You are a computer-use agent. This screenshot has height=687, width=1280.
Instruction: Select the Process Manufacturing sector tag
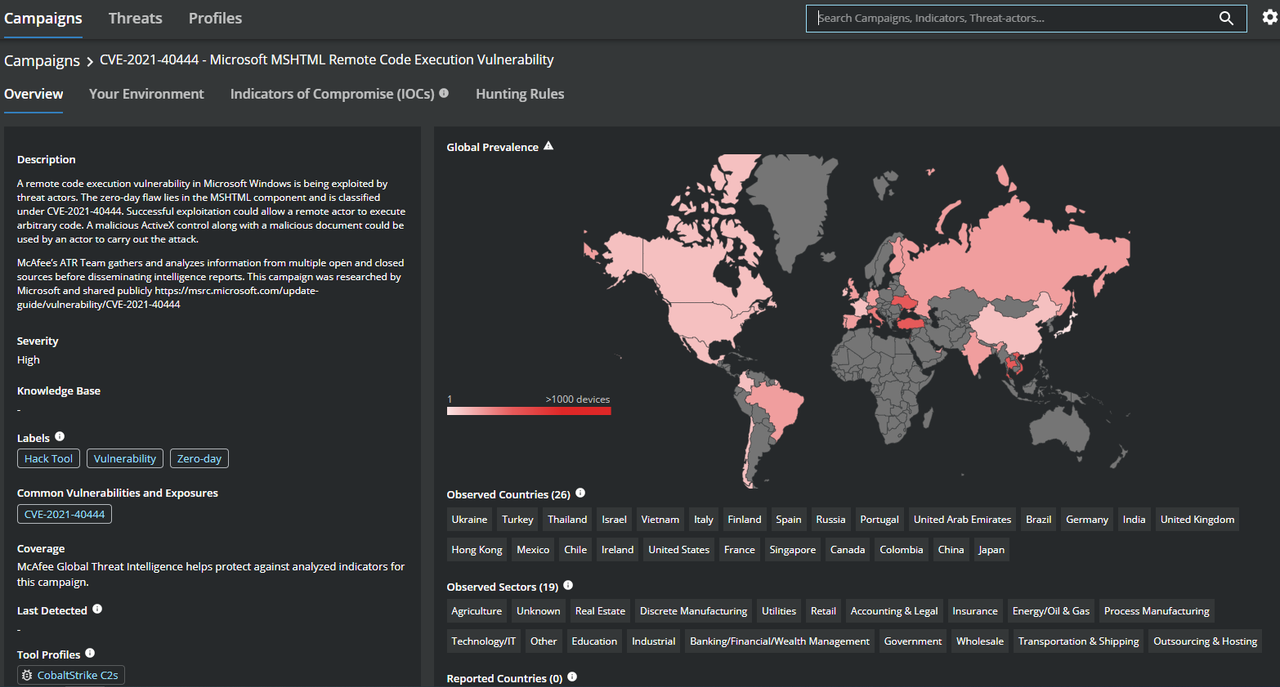tap(1157, 612)
